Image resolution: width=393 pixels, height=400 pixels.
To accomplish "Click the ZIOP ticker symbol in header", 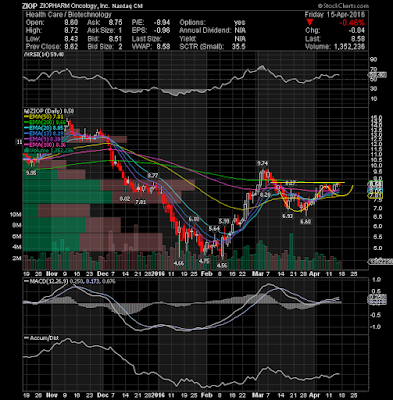I will coord(30,6).
